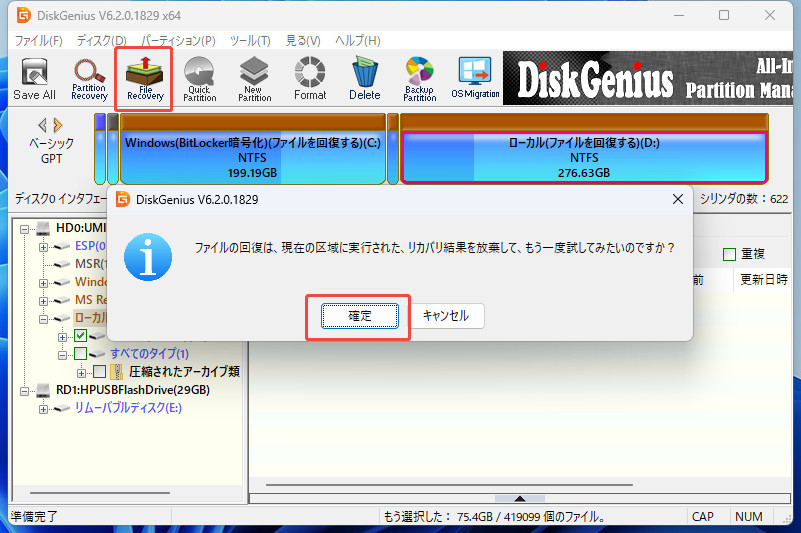Click the Save All toolbar icon
The image size is (801, 533).
(34, 78)
